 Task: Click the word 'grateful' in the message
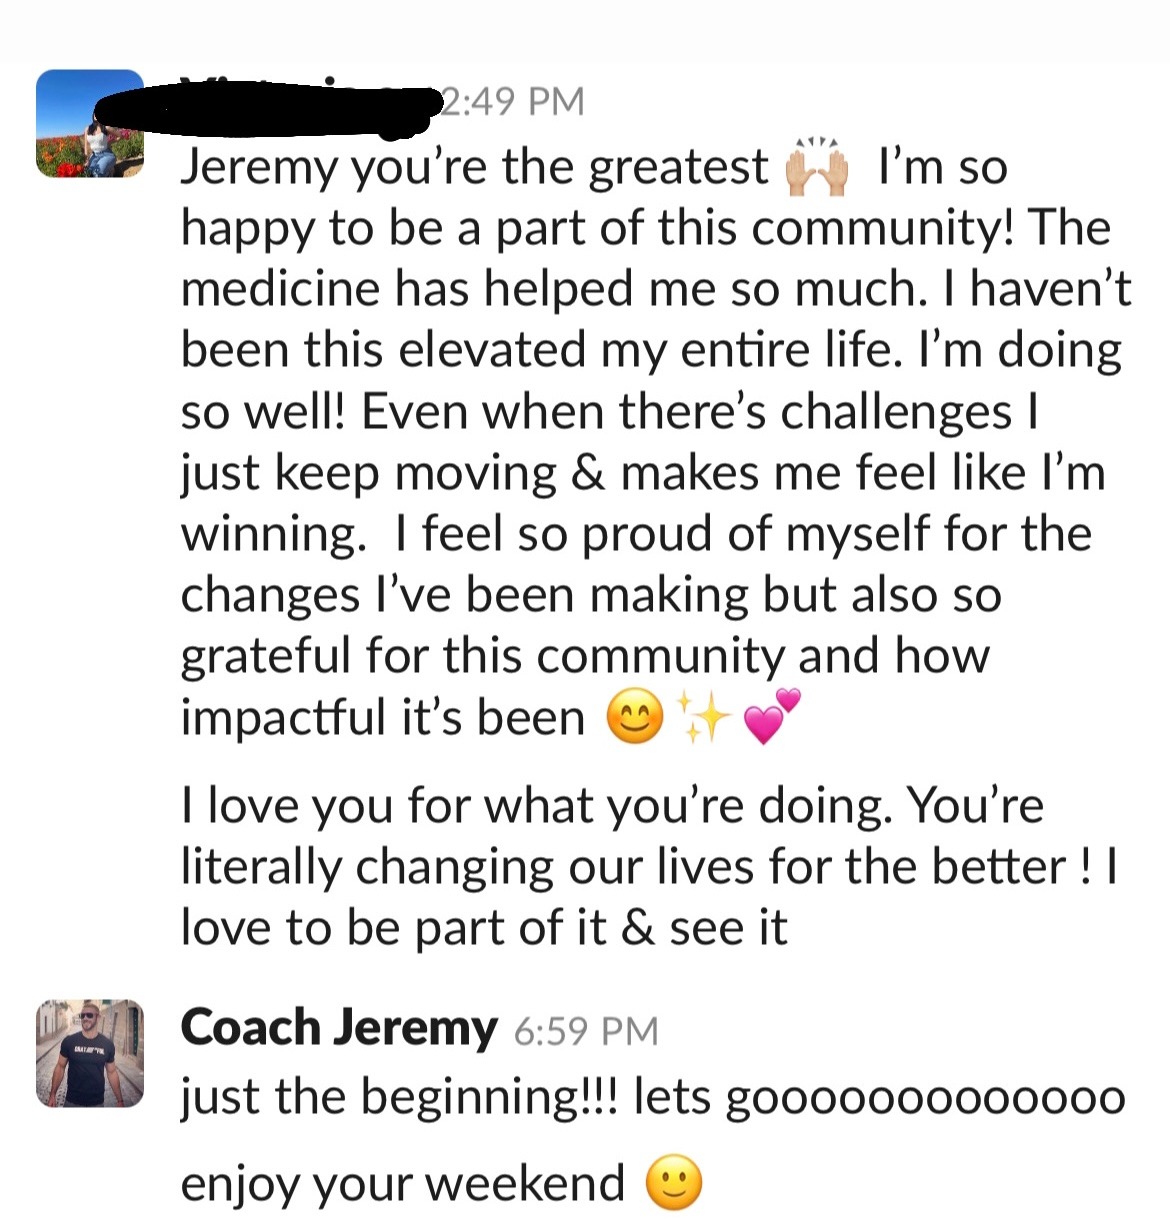point(266,658)
